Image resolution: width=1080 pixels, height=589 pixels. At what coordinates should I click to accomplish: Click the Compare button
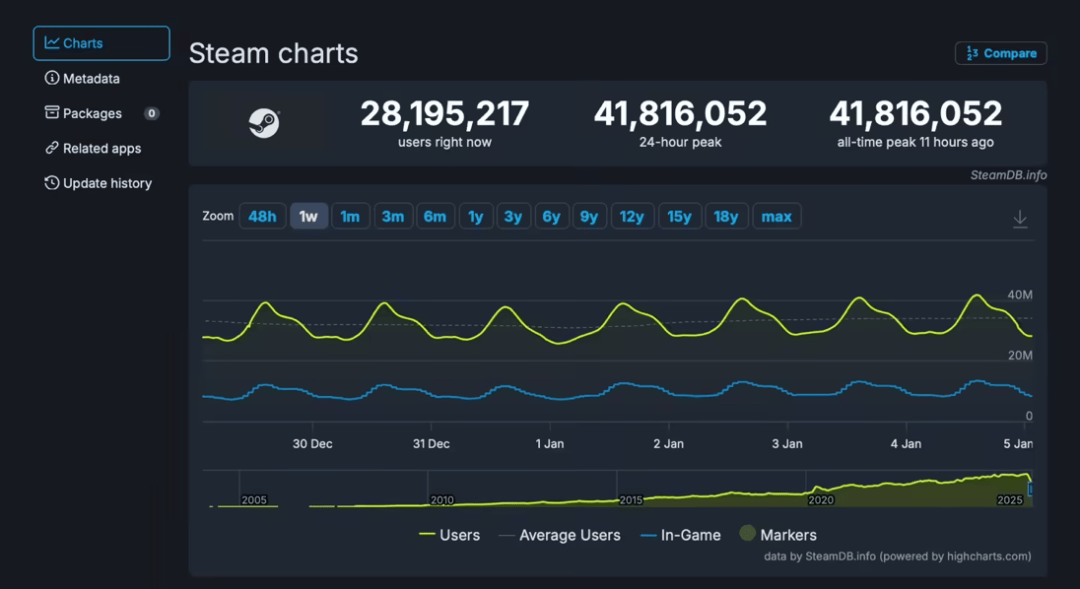coord(1001,53)
